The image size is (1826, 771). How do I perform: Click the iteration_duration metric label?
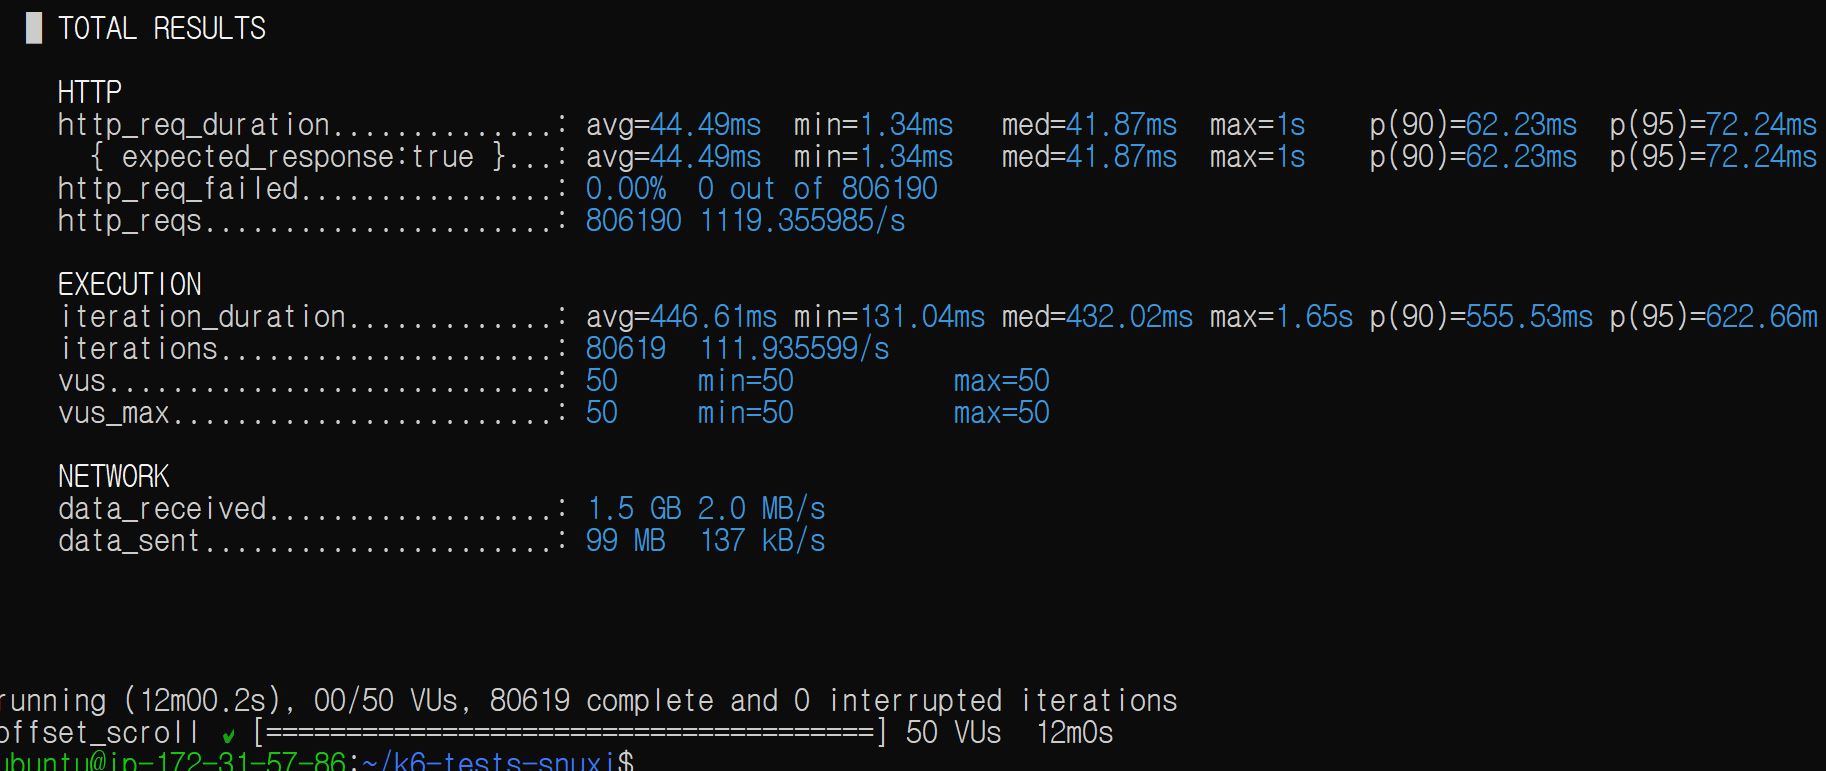tap(202, 316)
